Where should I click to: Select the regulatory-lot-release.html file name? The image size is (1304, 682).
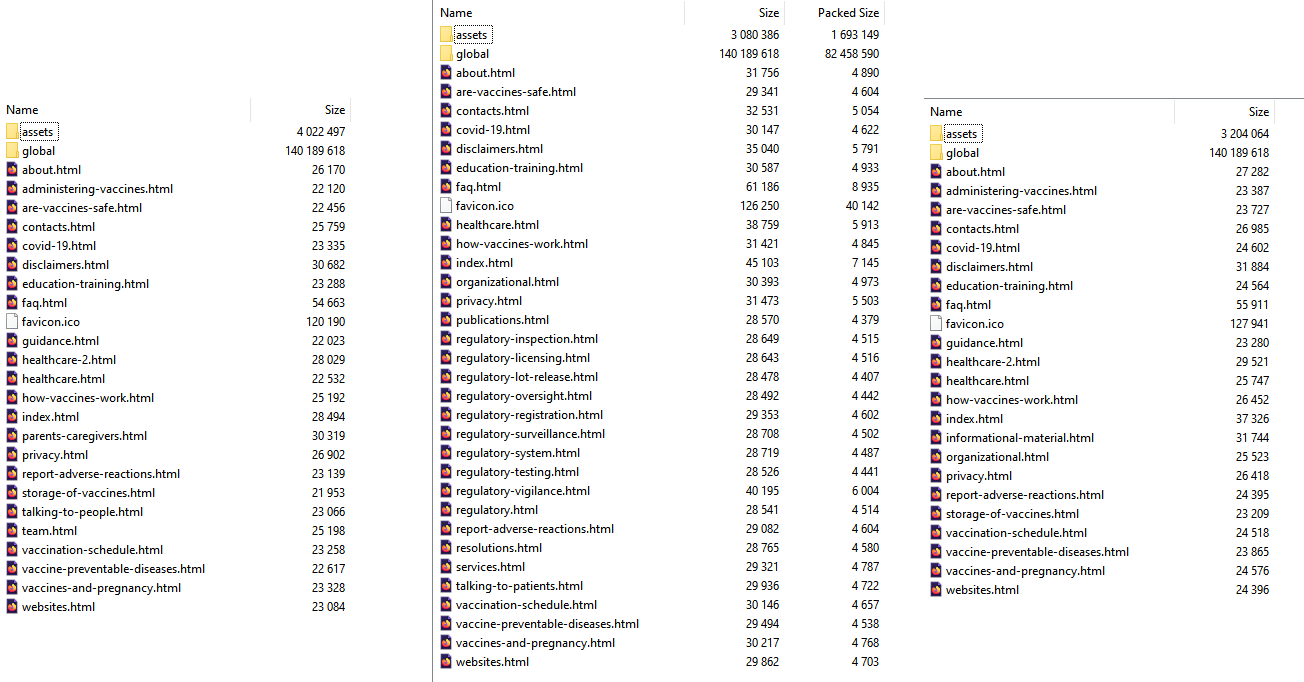[x=526, y=377]
